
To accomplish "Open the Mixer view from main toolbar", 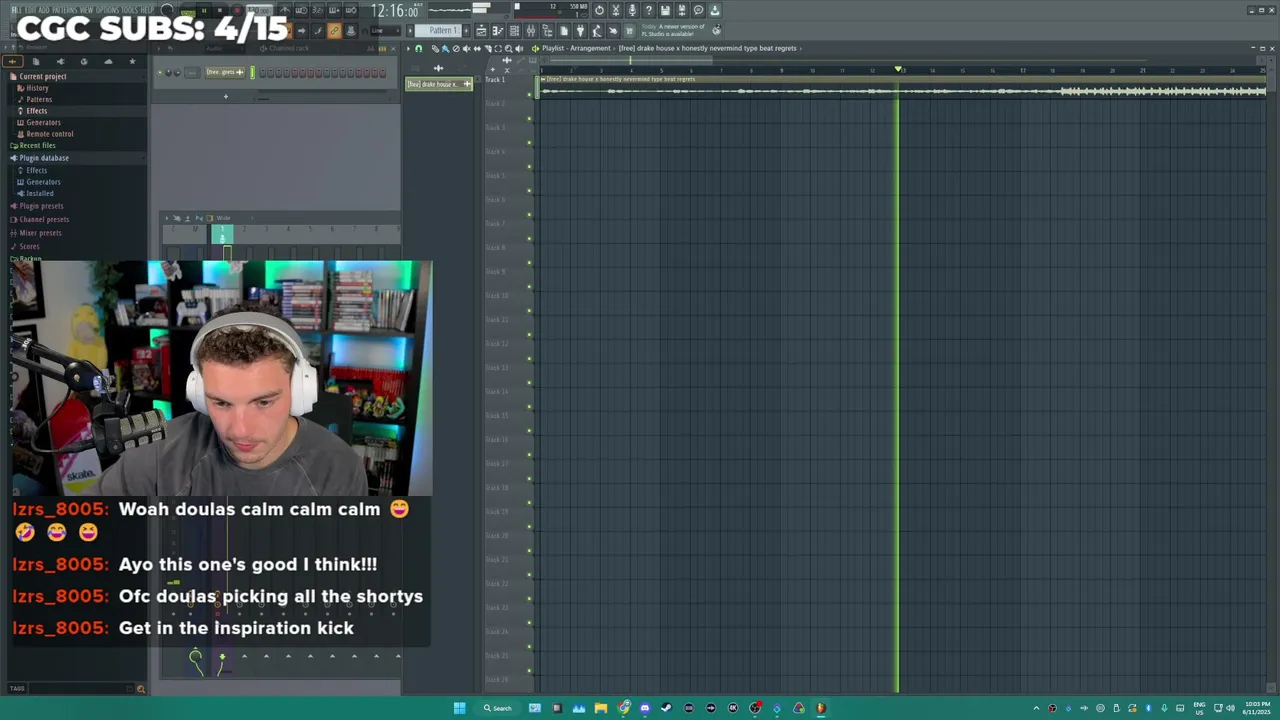I will pos(530,31).
